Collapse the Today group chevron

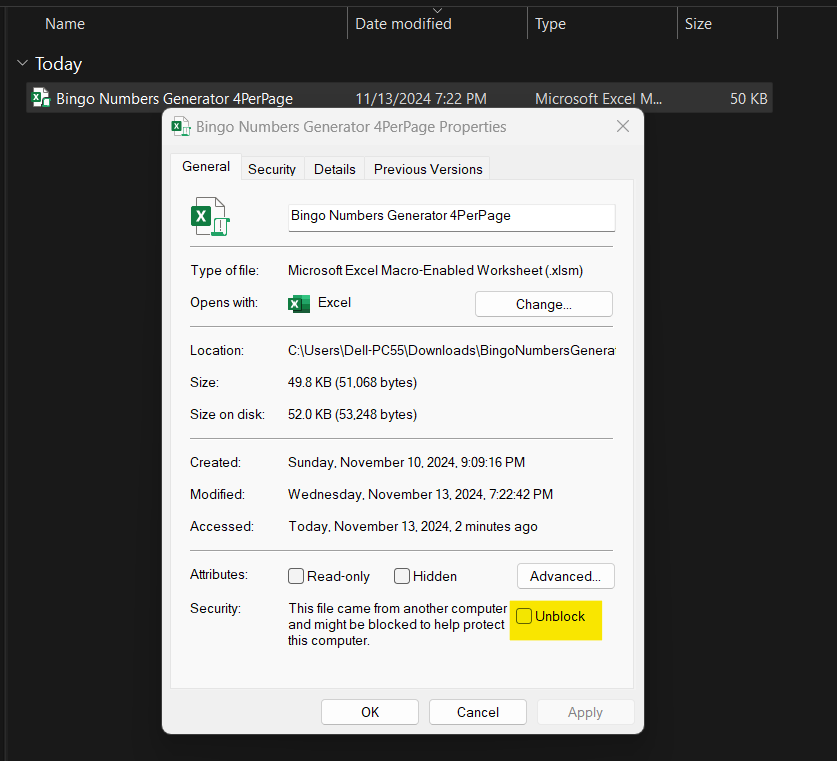[x=22, y=63]
